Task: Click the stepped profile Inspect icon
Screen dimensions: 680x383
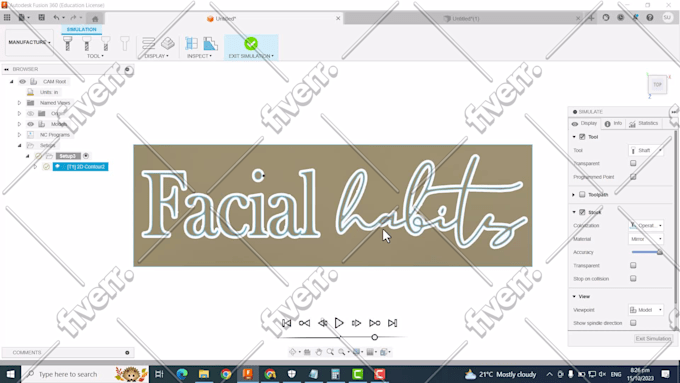Action: tap(210, 43)
